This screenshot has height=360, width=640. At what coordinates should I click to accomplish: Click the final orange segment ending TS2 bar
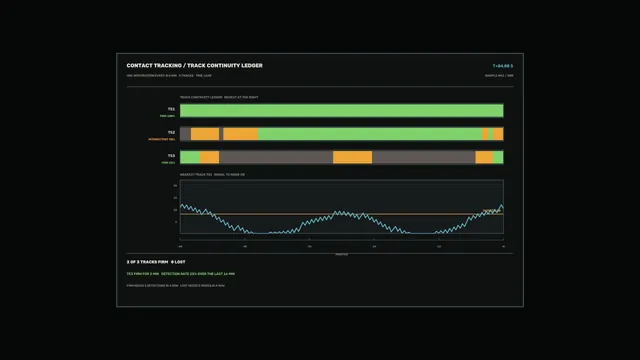498,134
